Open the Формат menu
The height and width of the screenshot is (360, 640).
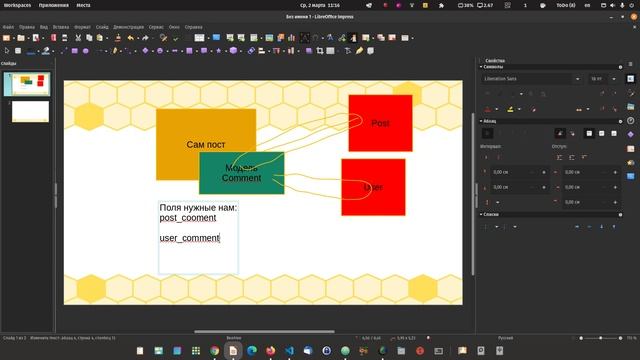[x=82, y=27]
